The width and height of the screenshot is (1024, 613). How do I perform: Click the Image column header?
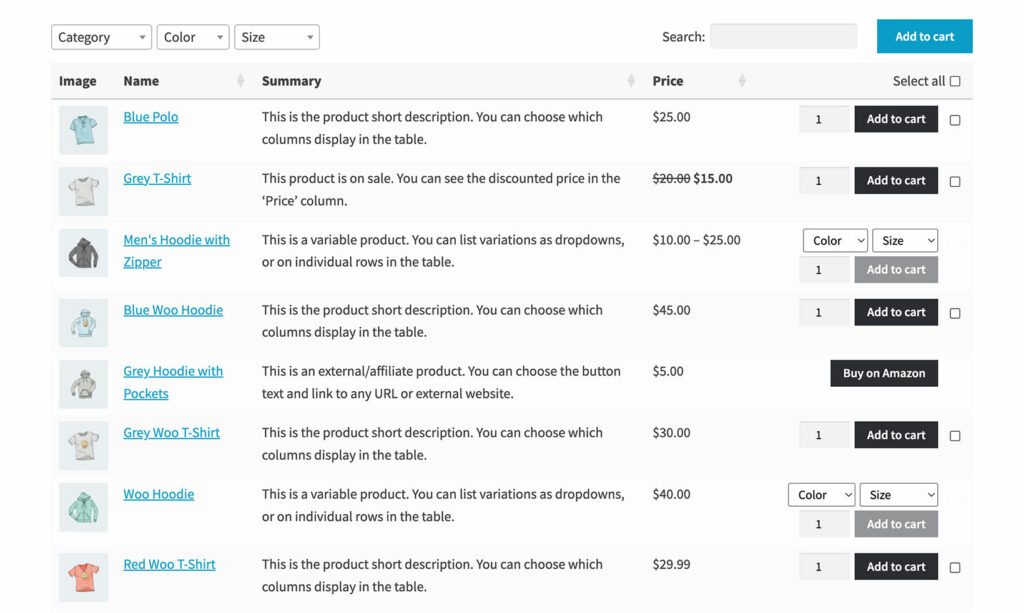point(78,81)
